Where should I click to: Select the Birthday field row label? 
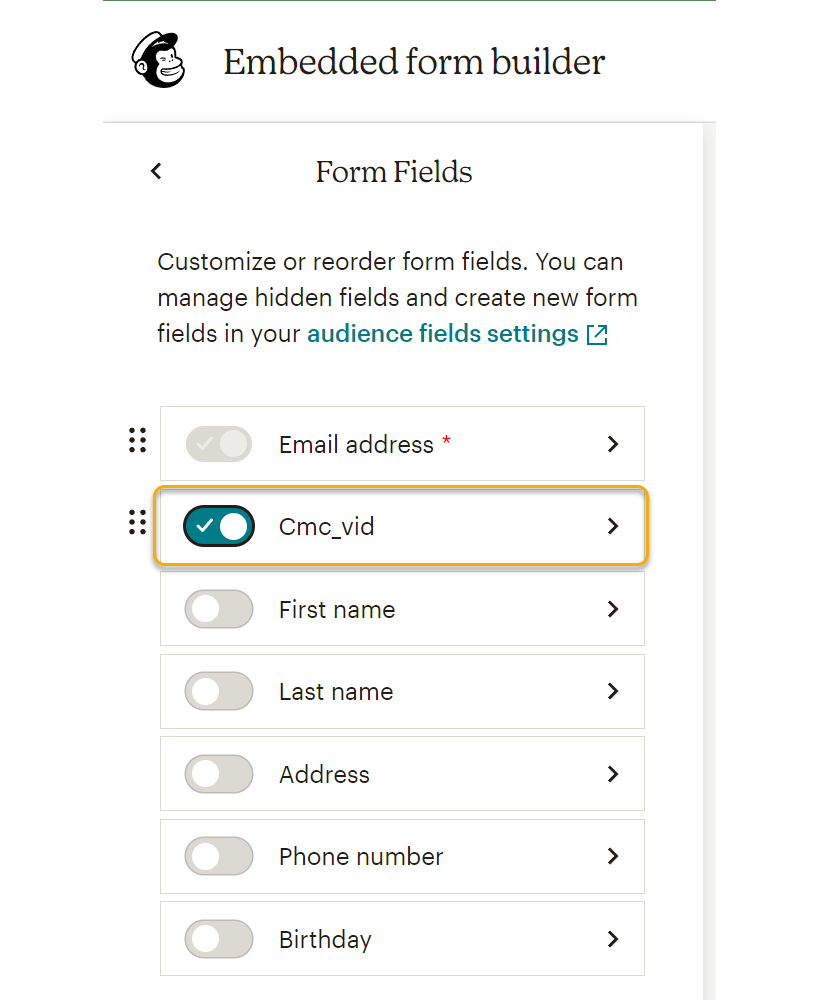pyautogui.click(x=325, y=940)
